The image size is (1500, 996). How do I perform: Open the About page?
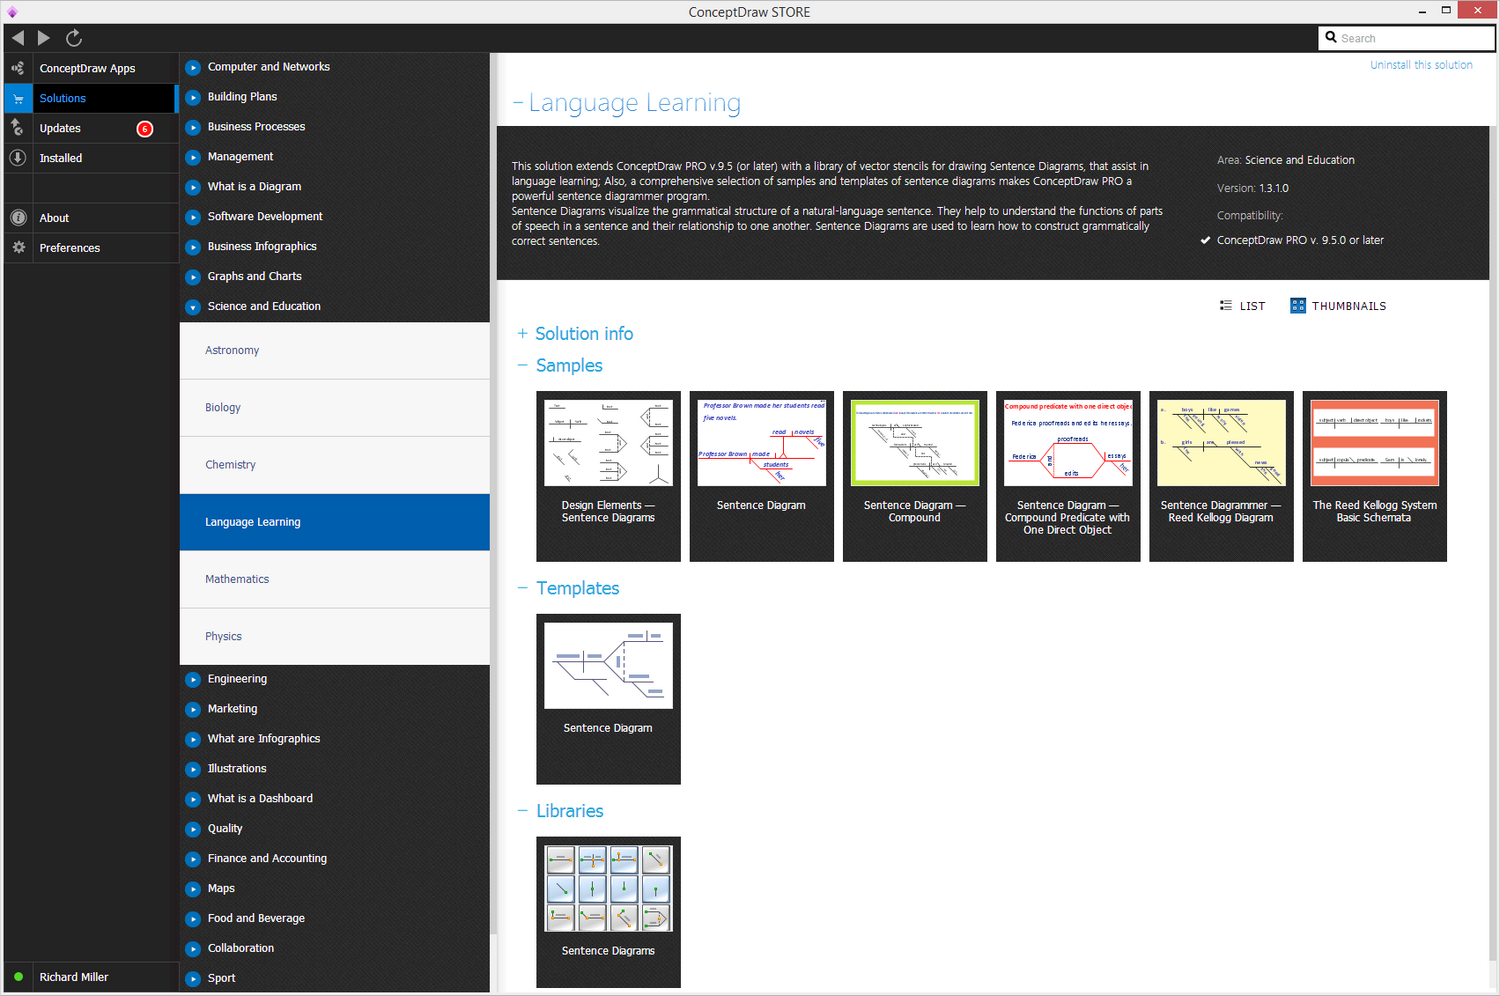coord(54,218)
